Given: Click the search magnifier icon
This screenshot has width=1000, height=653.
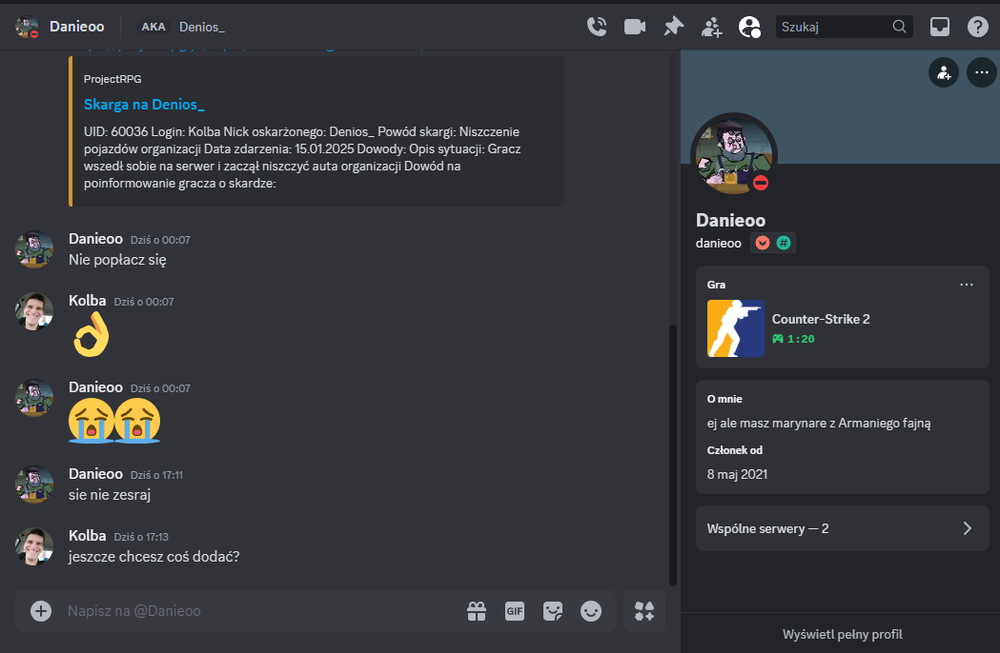Looking at the screenshot, I should [x=899, y=27].
